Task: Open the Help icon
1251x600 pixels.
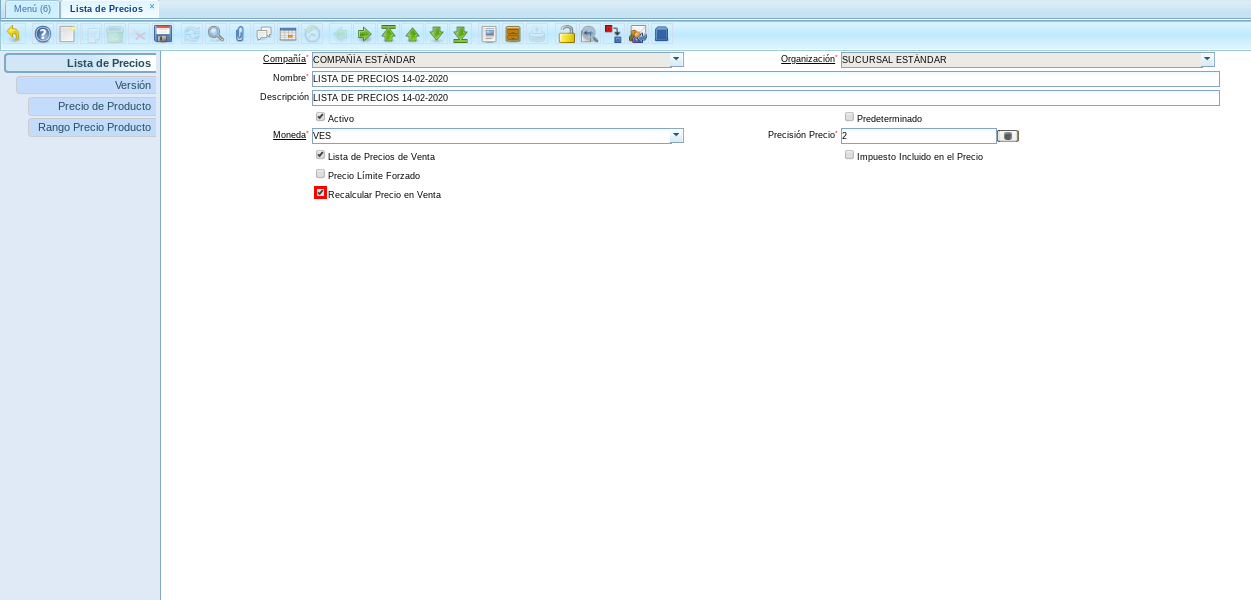Action: [41, 33]
